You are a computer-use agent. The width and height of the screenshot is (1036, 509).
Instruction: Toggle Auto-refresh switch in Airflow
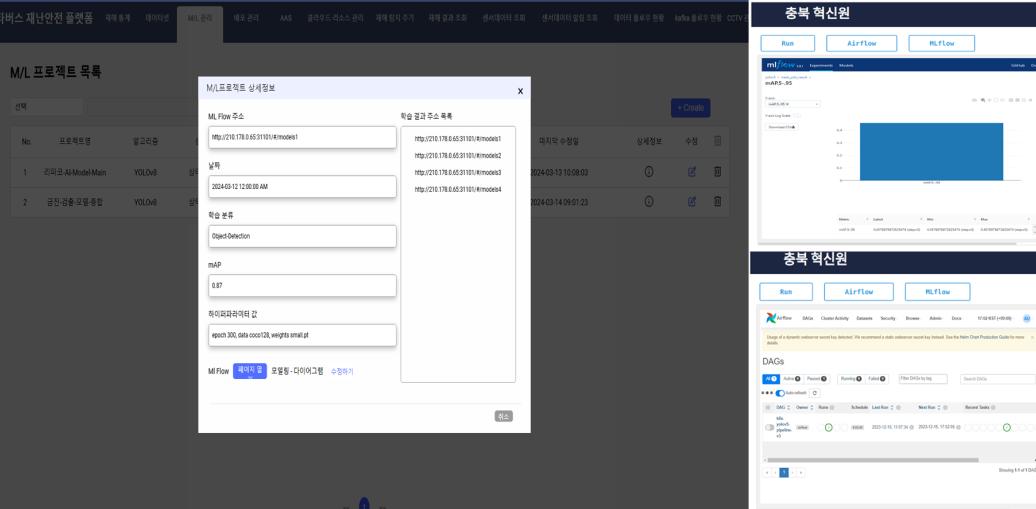tap(780, 393)
